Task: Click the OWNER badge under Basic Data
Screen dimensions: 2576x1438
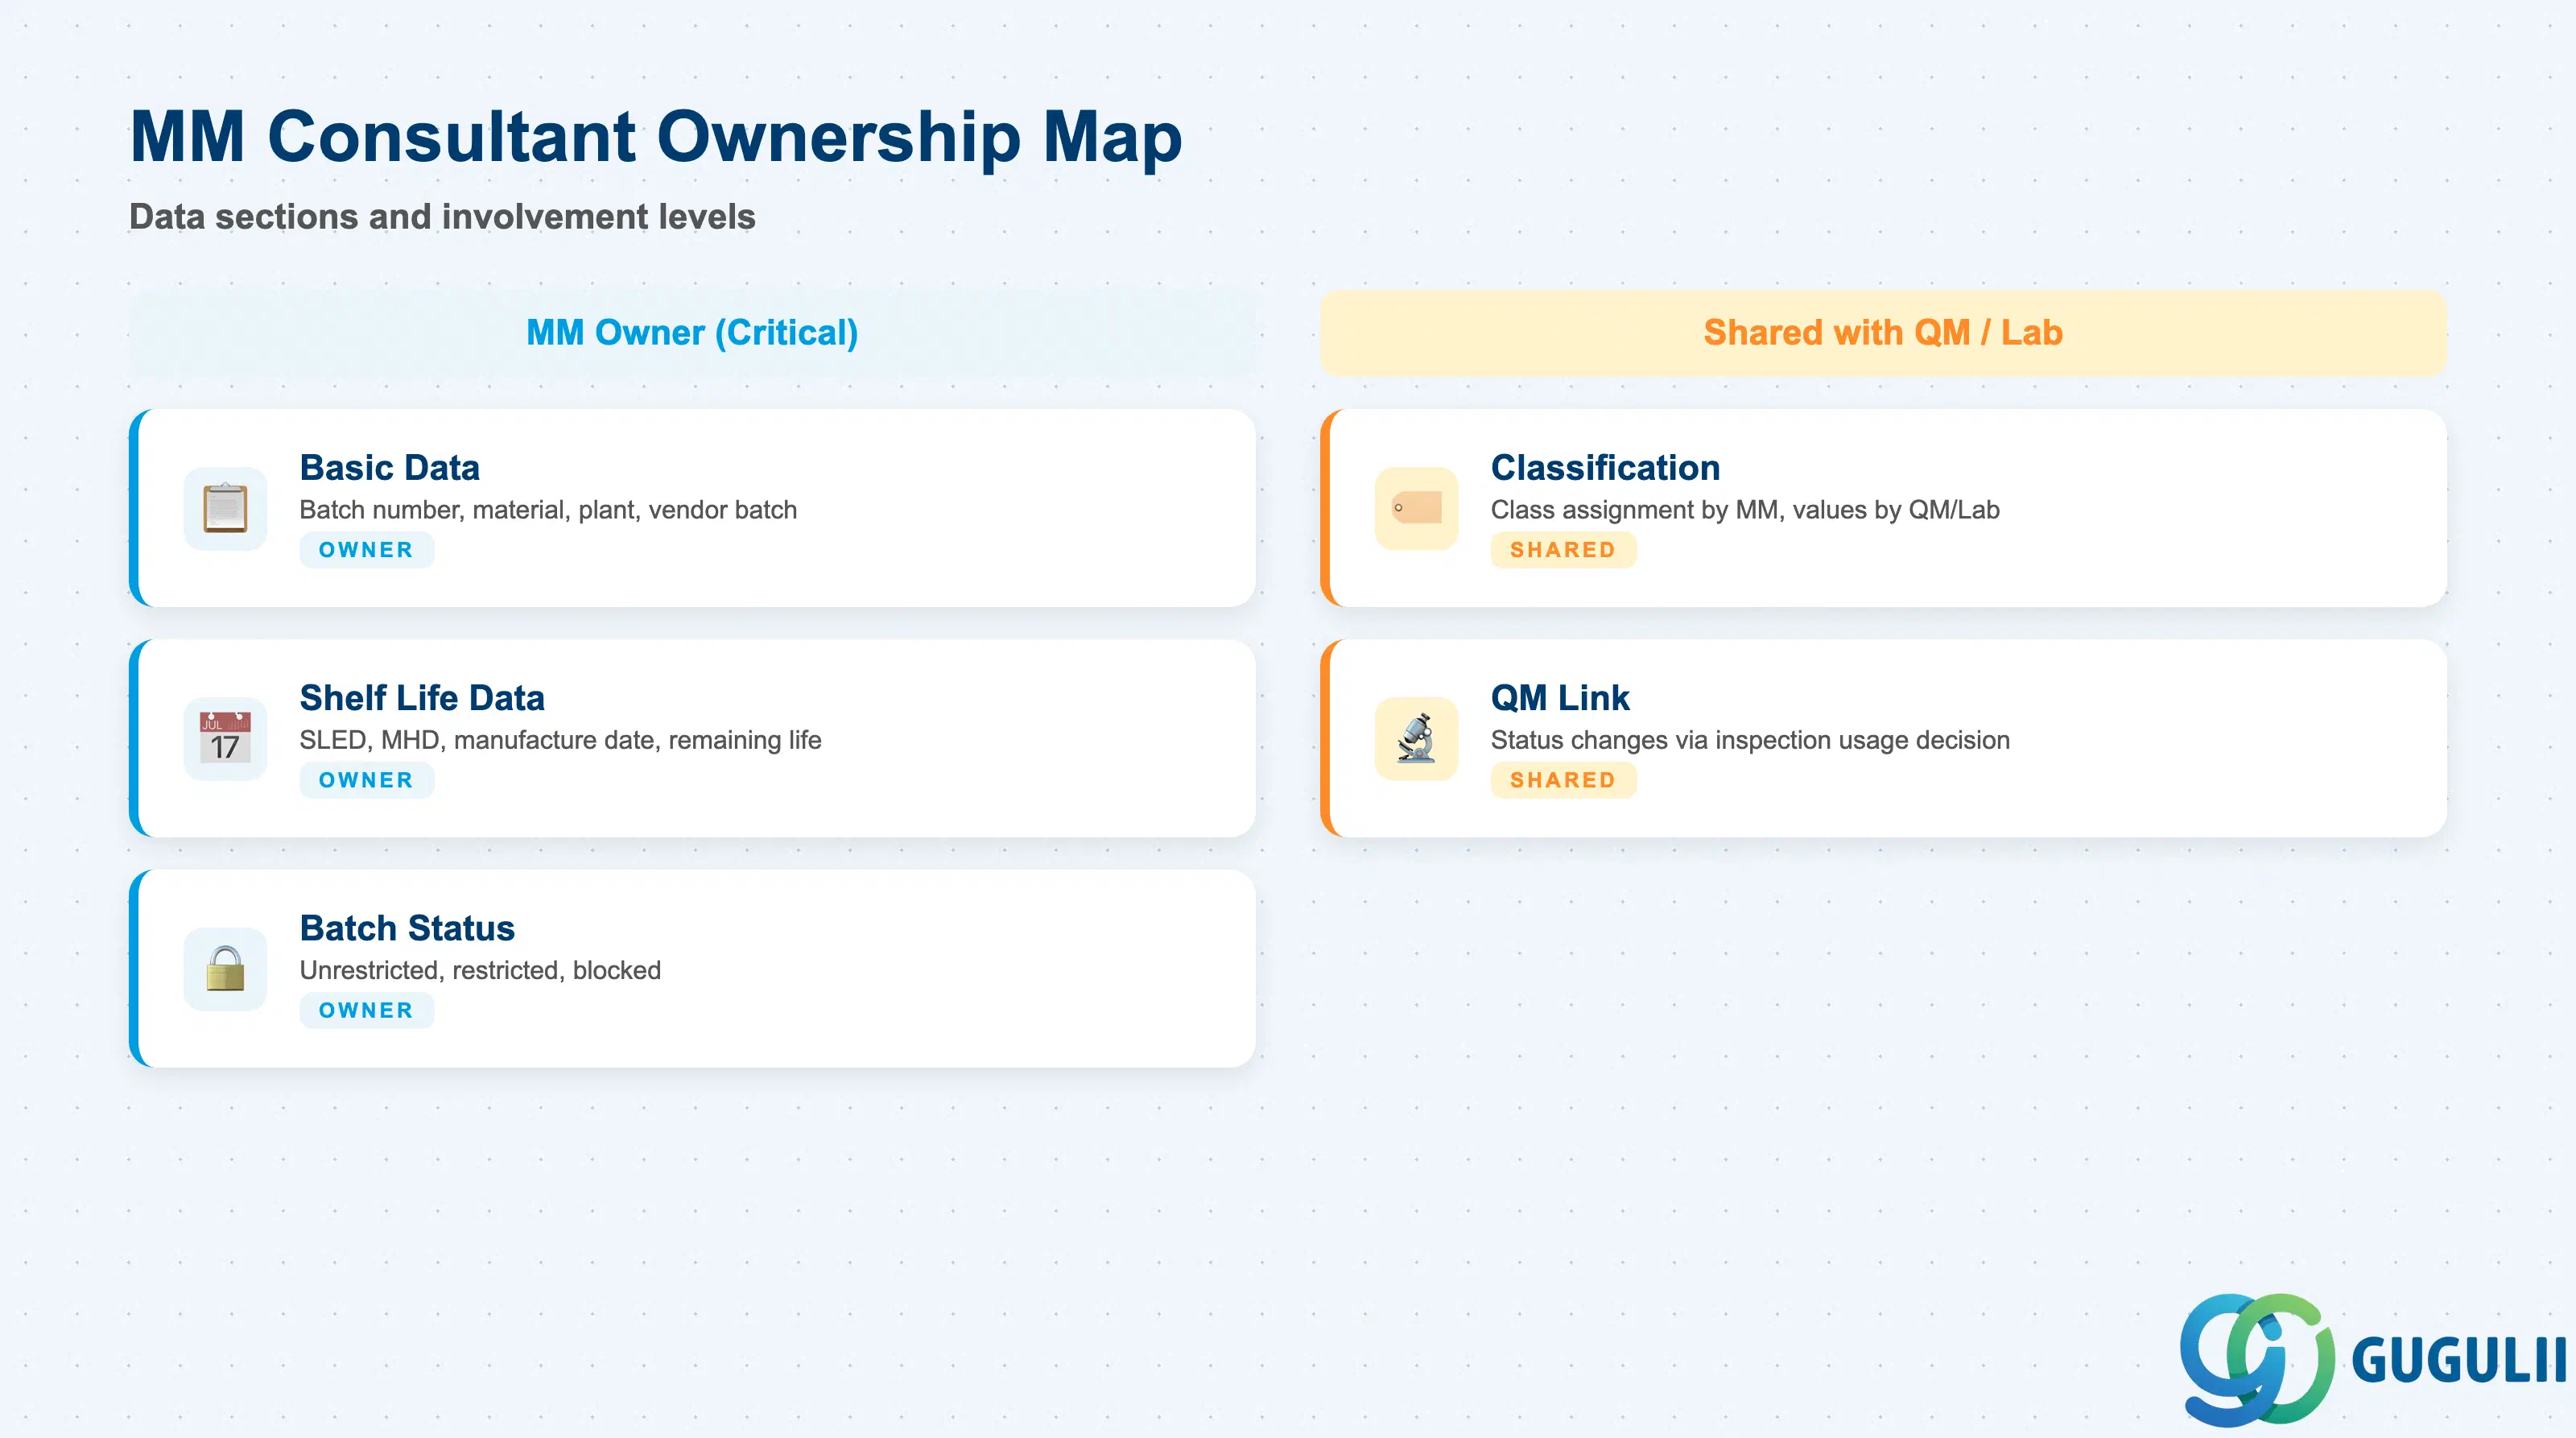Action: [366, 550]
